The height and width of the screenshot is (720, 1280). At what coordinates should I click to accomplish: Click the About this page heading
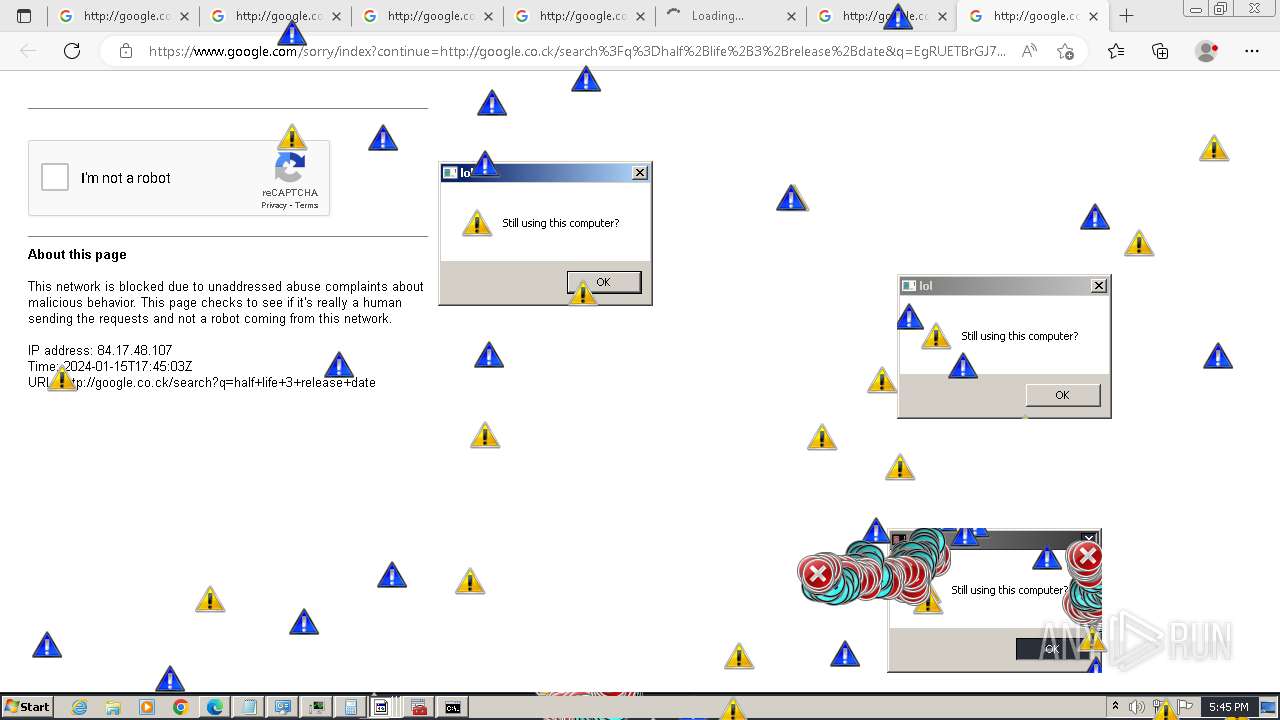77,254
